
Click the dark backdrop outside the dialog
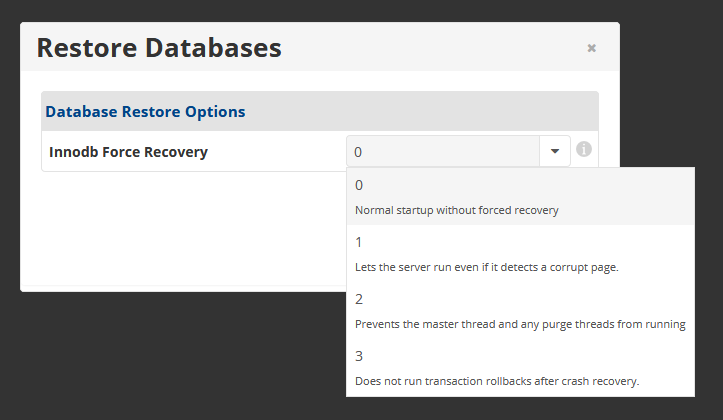(184, 360)
